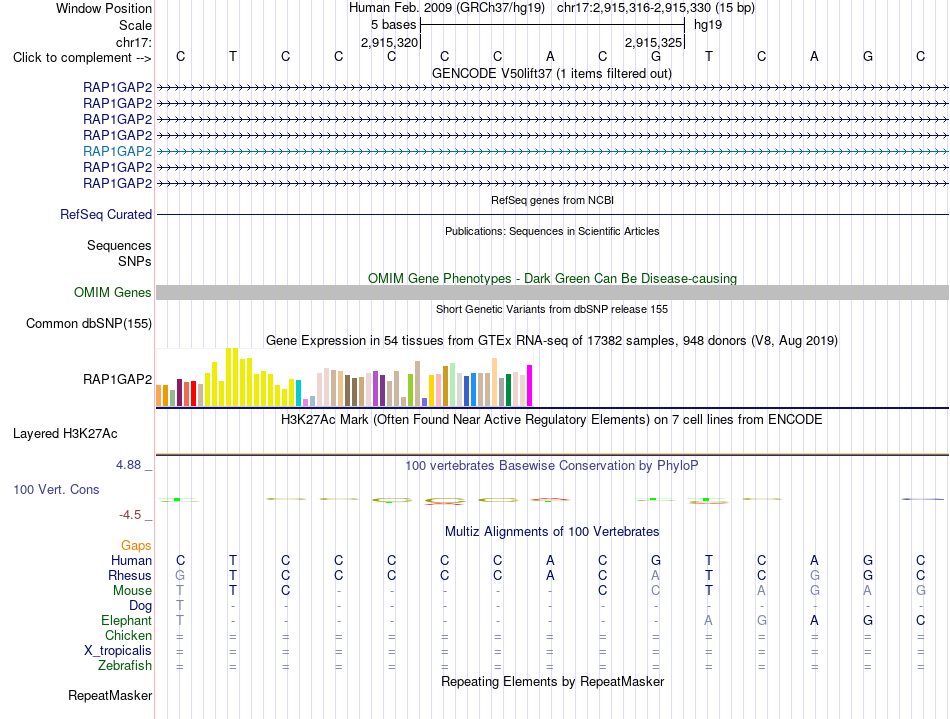Viewport: 950px width, 719px height.
Task: Click the Scale track label
Action: [x=135, y=25]
